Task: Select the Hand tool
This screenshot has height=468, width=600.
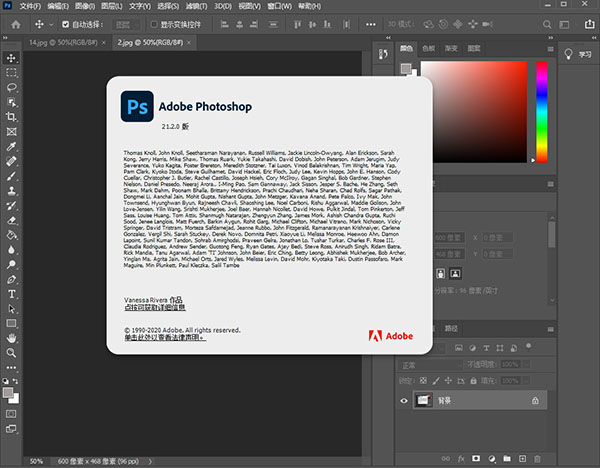Action: click(x=11, y=338)
